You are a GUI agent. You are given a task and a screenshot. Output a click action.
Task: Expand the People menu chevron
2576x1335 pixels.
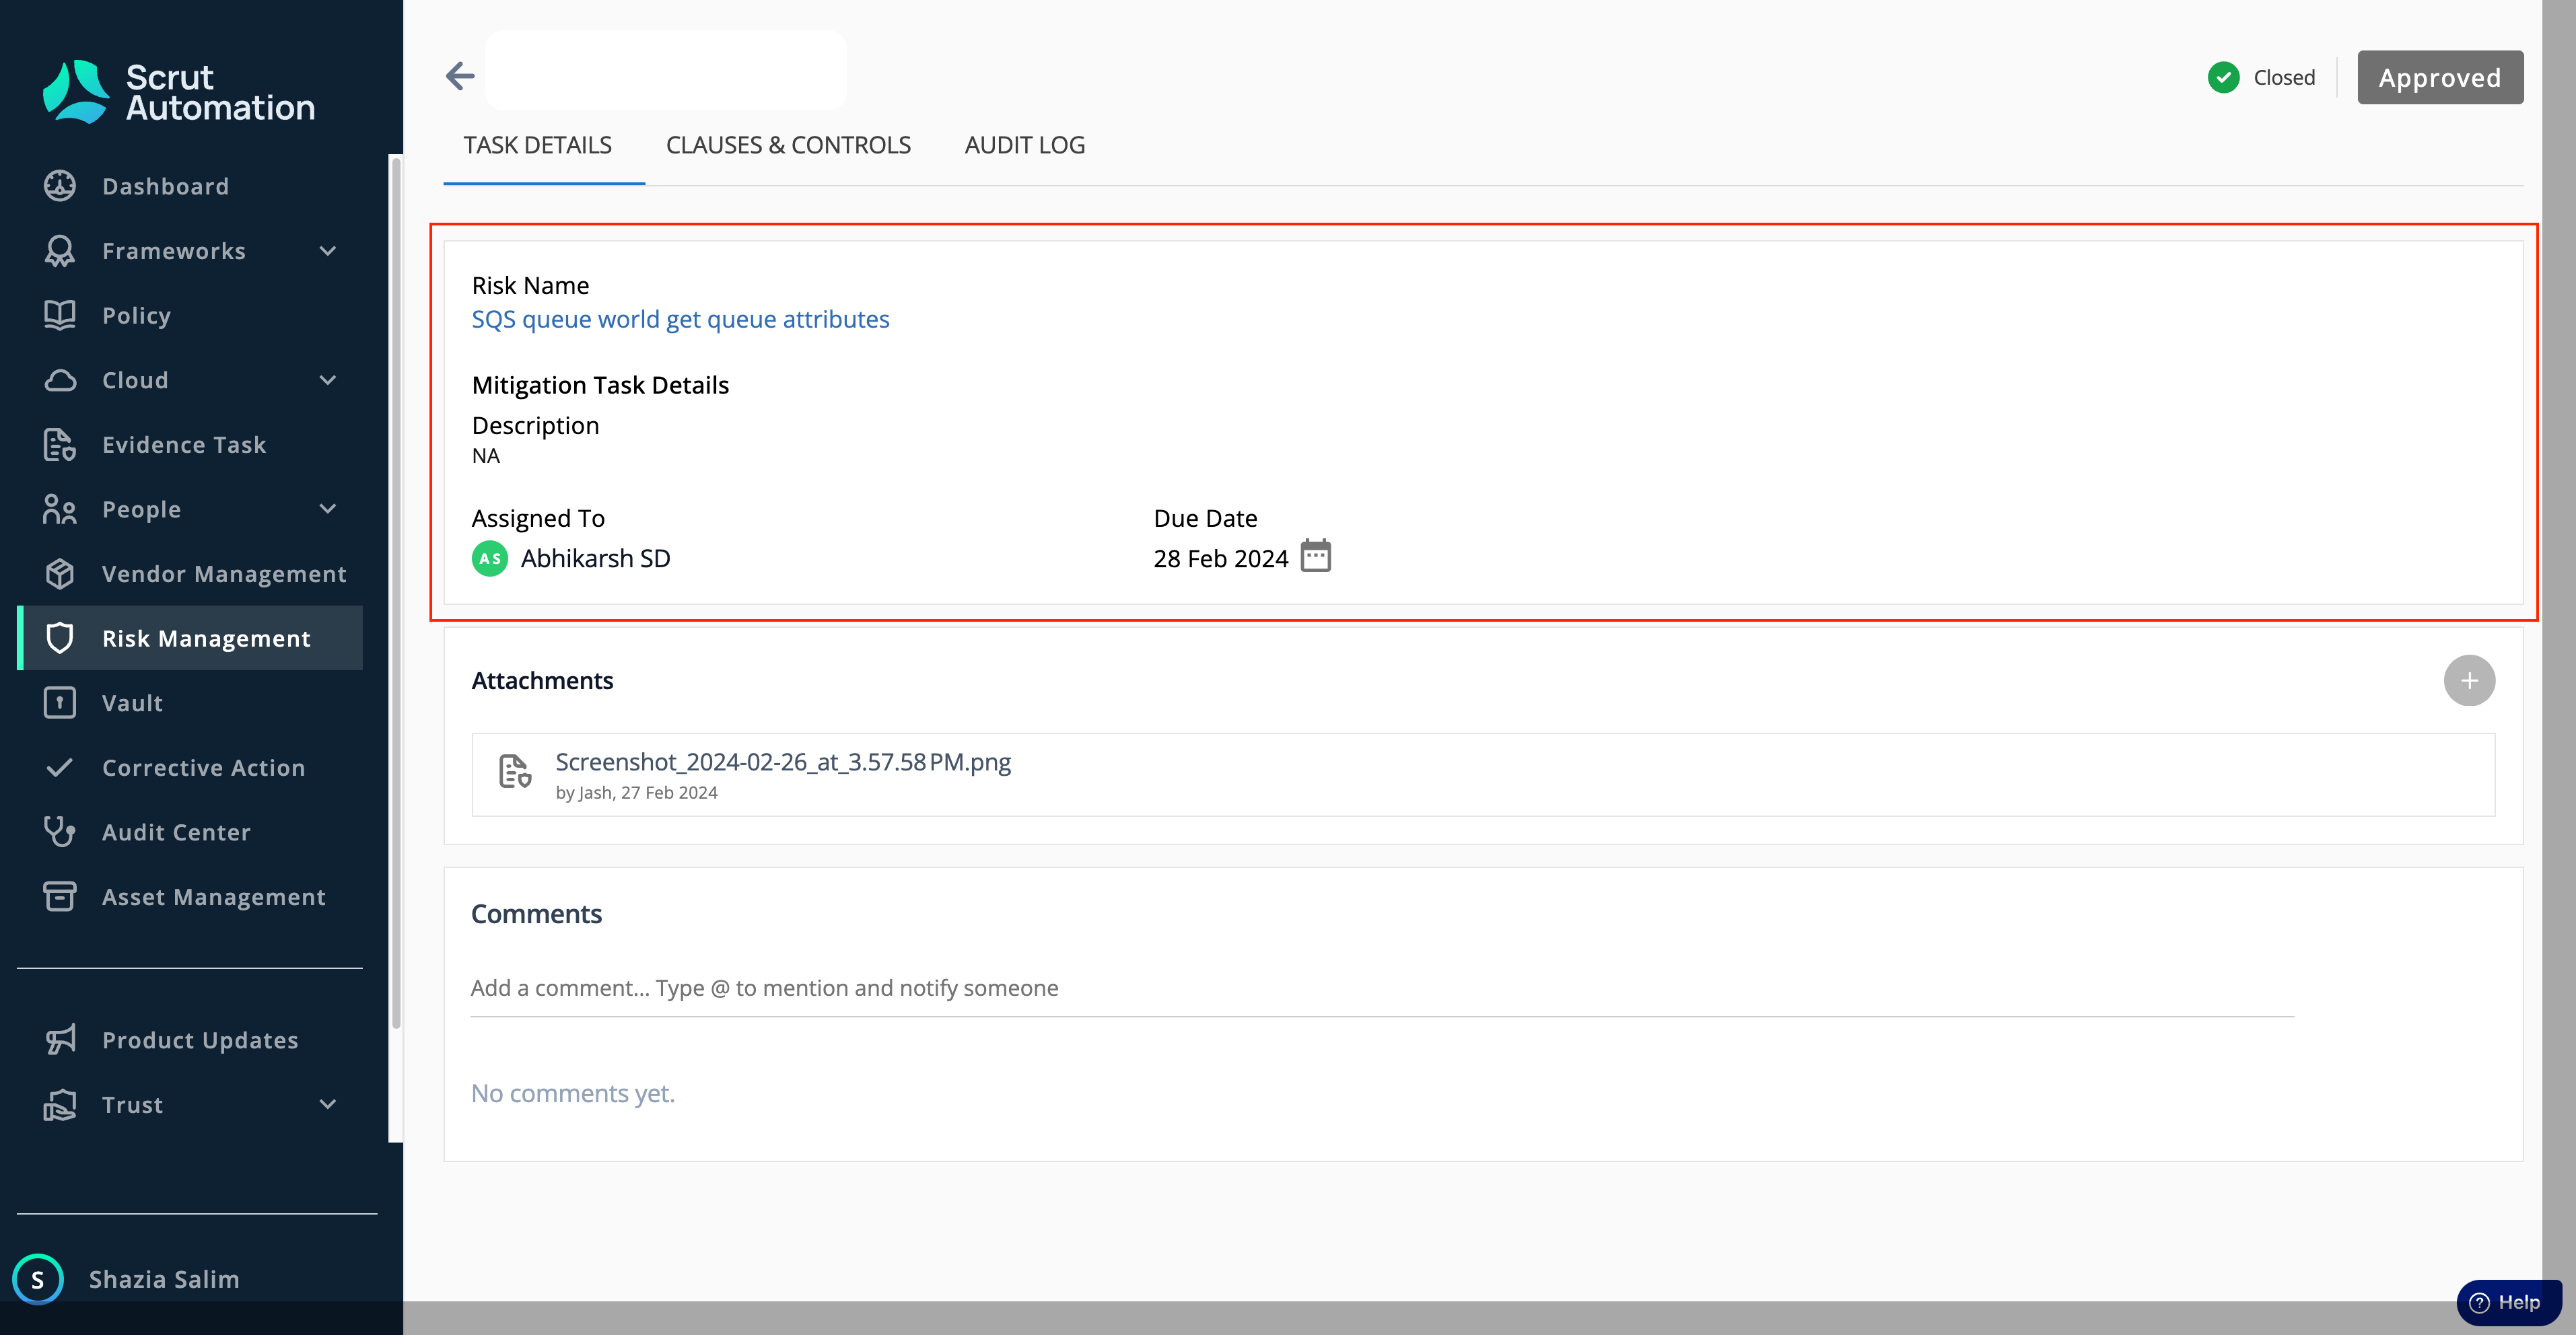328,509
